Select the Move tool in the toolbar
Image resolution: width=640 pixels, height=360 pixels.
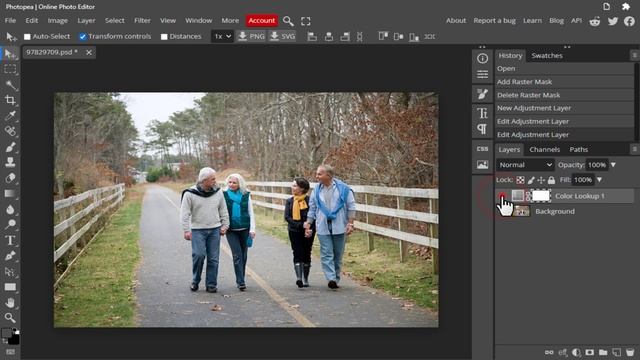tap(10, 53)
